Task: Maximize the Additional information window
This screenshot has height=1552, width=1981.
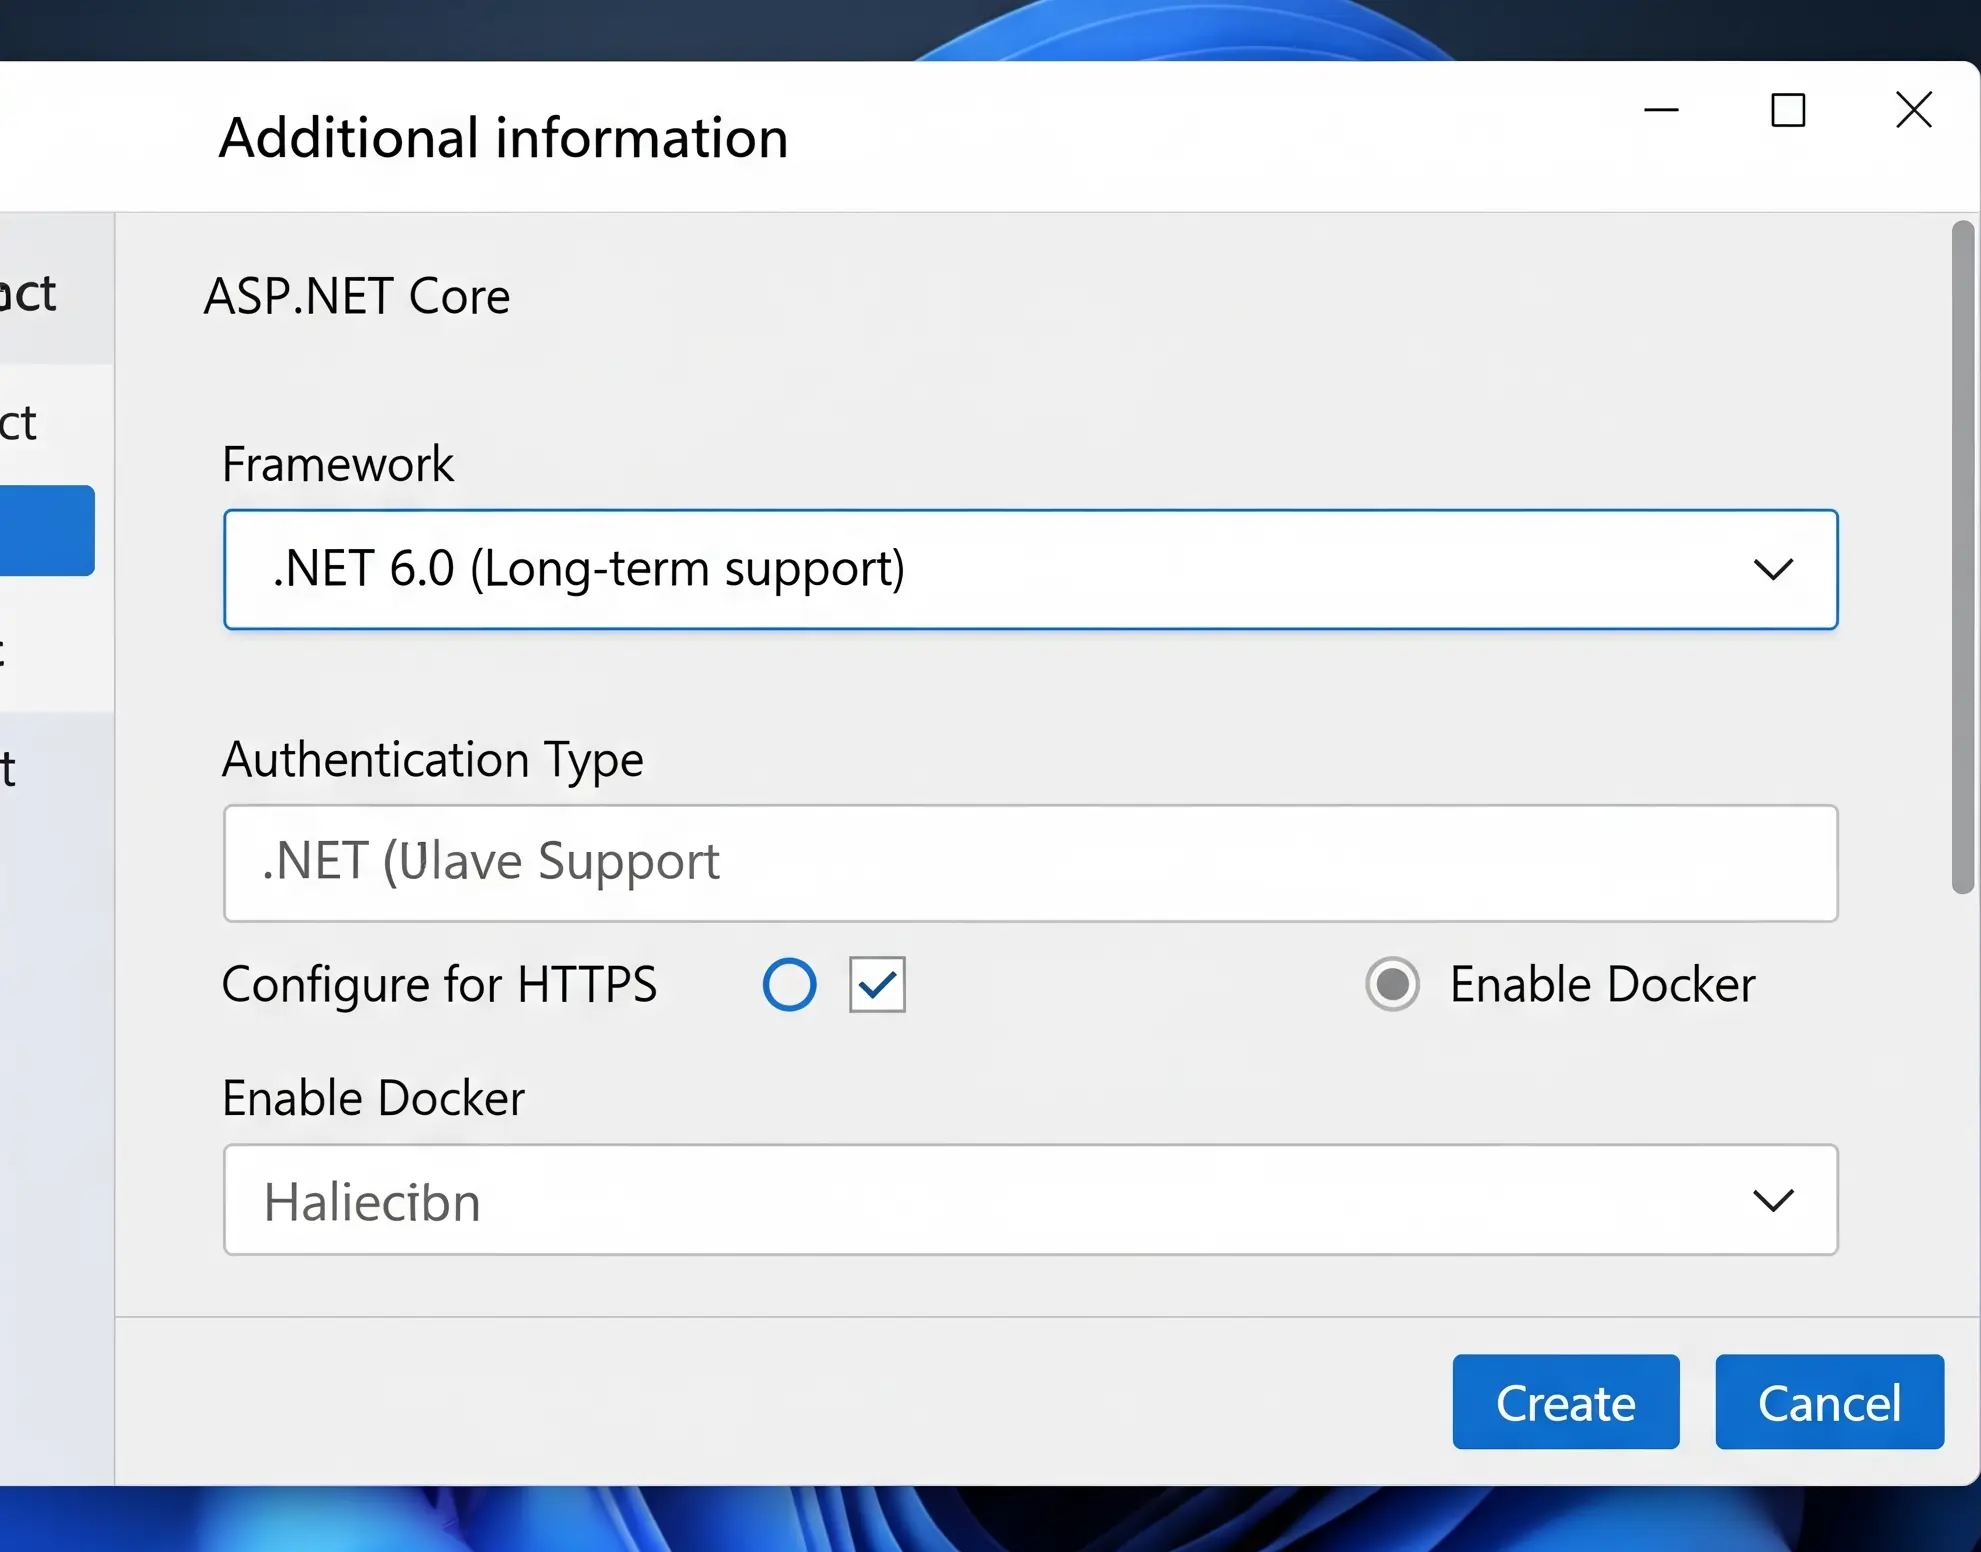Action: click(x=1788, y=110)
